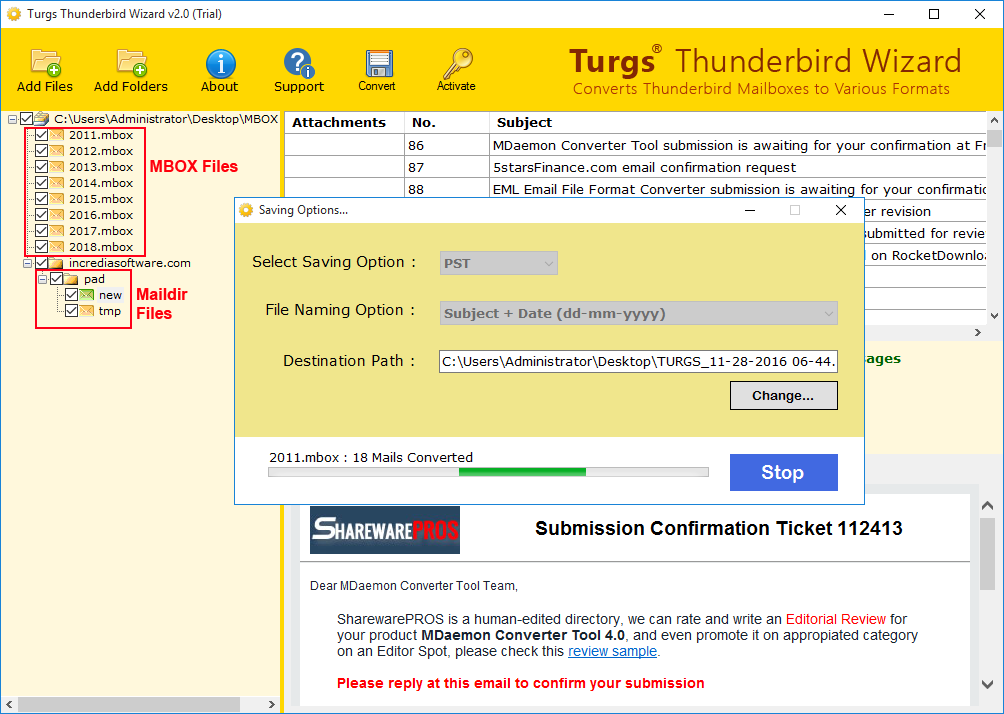
Task: Click the left panel horizontal scrollbar right arrow
Action: (271, 704)
